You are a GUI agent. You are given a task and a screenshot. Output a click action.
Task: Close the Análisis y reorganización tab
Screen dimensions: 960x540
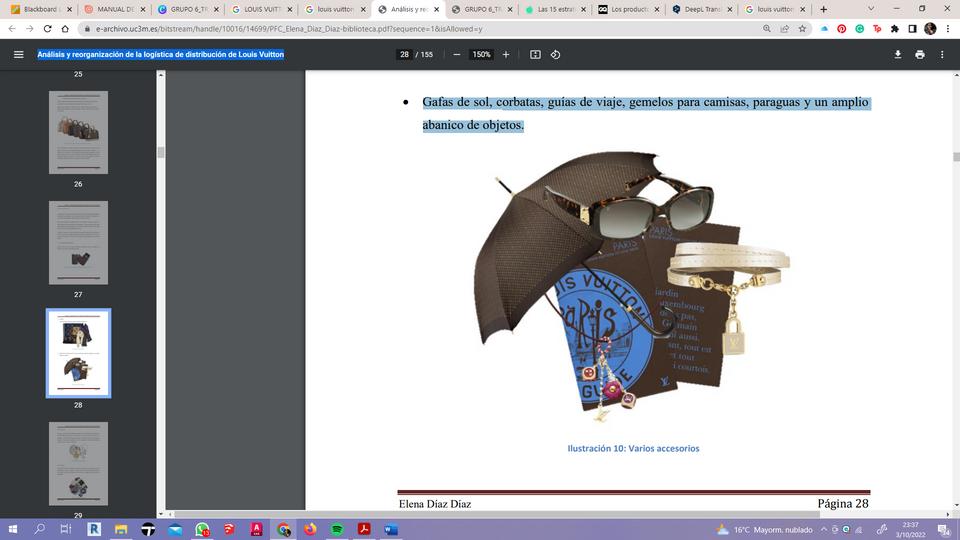(x=437, y=9)
